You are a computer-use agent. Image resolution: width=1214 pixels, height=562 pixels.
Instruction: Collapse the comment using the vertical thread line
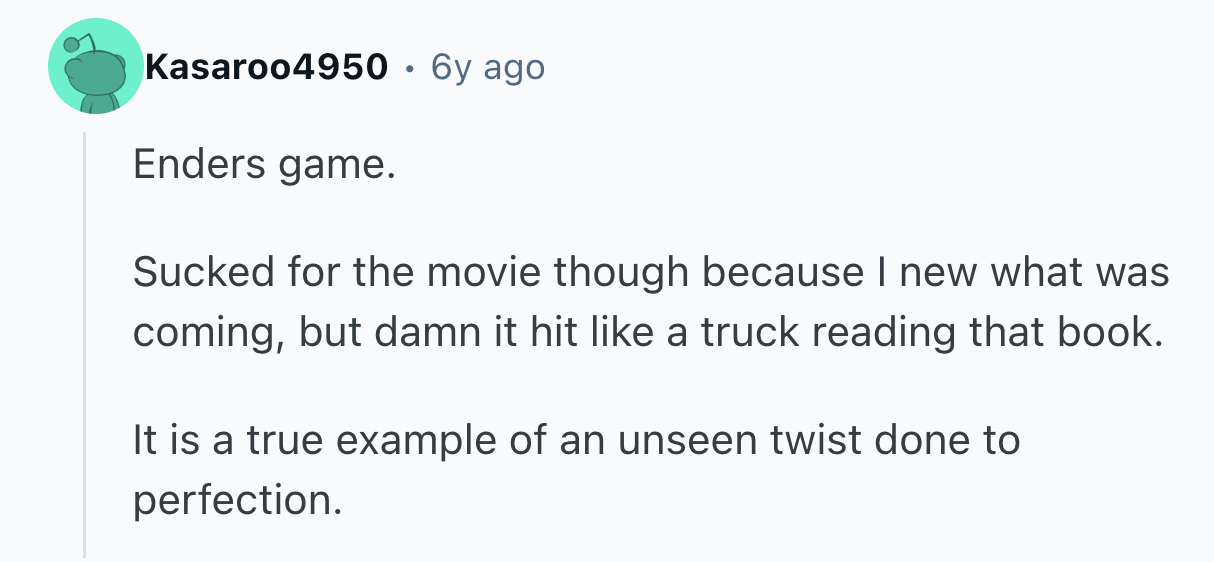85,340
